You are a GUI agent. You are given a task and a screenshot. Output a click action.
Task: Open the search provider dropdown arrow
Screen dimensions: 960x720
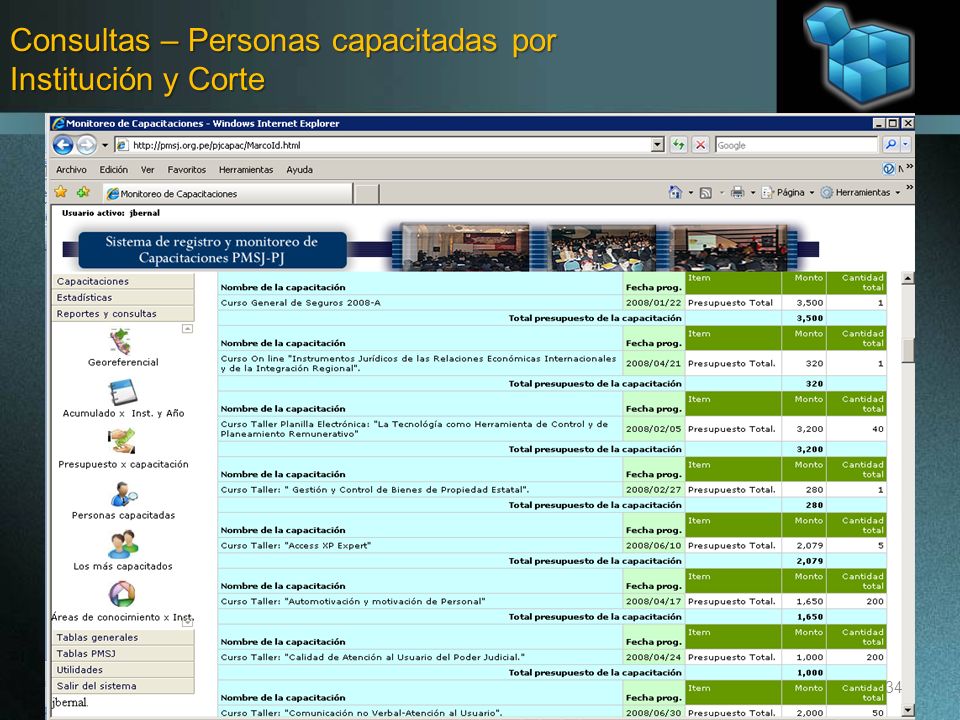click(906, 145)
